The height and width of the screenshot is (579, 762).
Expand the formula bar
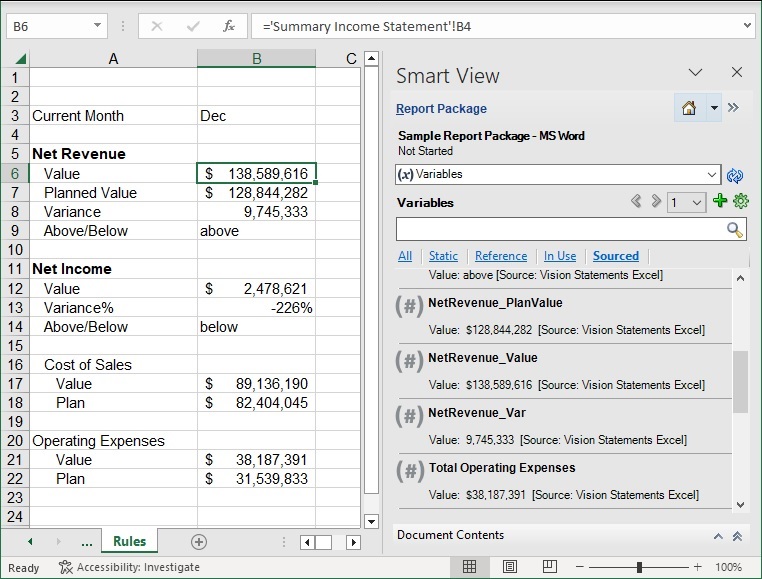click(747, 25)
